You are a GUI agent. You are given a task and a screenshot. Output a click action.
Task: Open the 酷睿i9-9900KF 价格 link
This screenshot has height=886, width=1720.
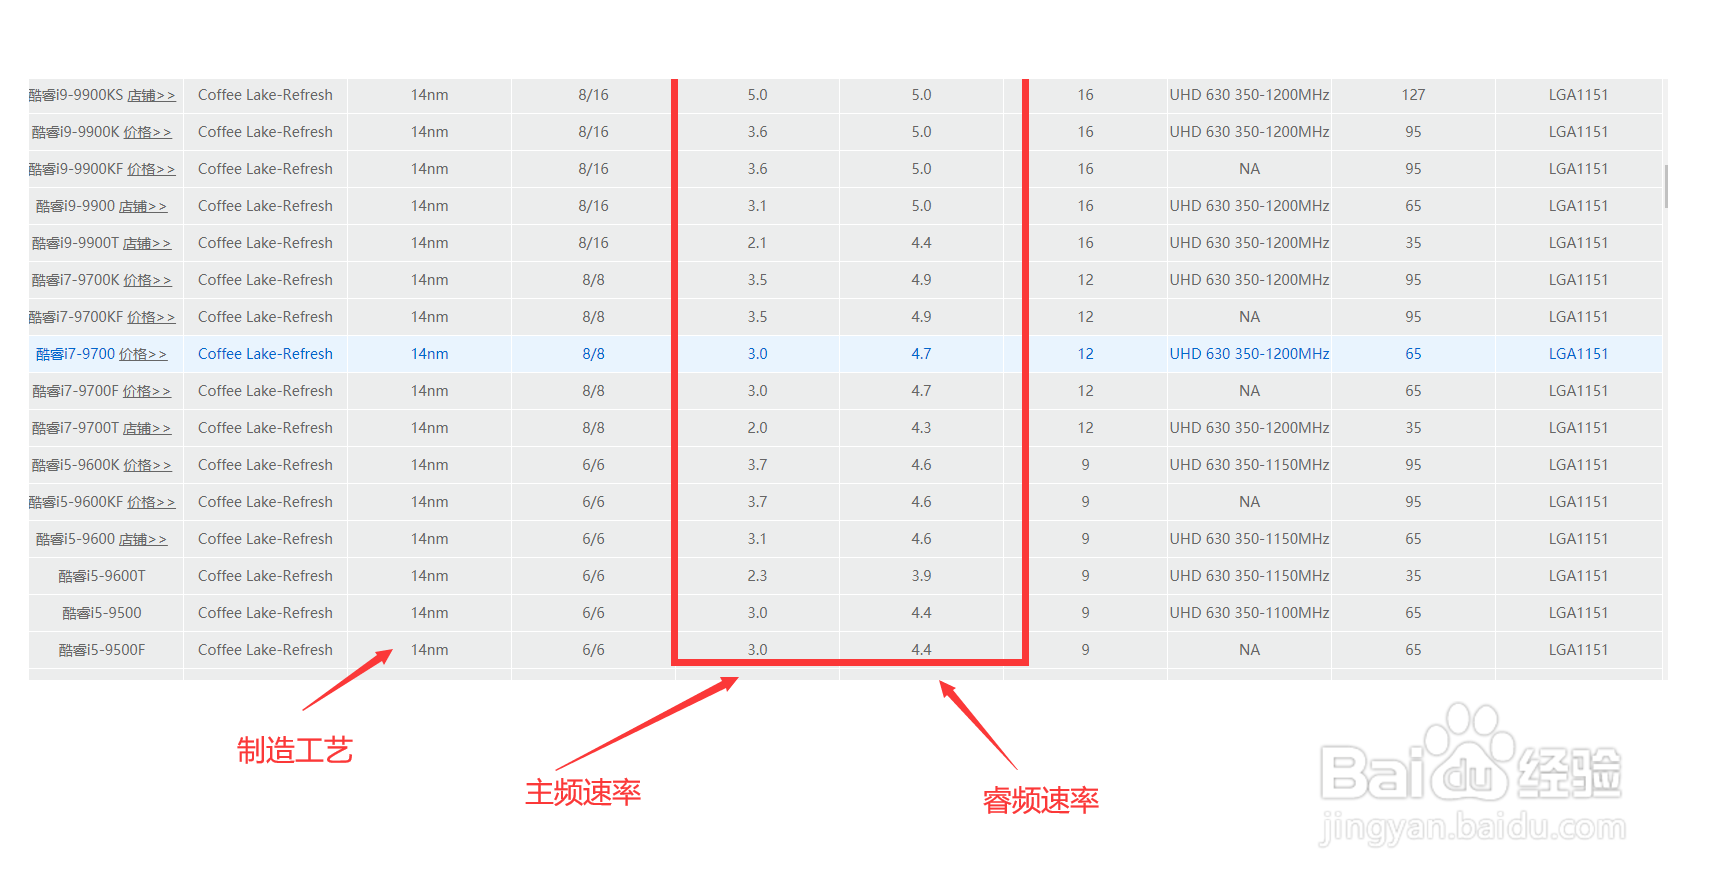click(x=151, y=169)
